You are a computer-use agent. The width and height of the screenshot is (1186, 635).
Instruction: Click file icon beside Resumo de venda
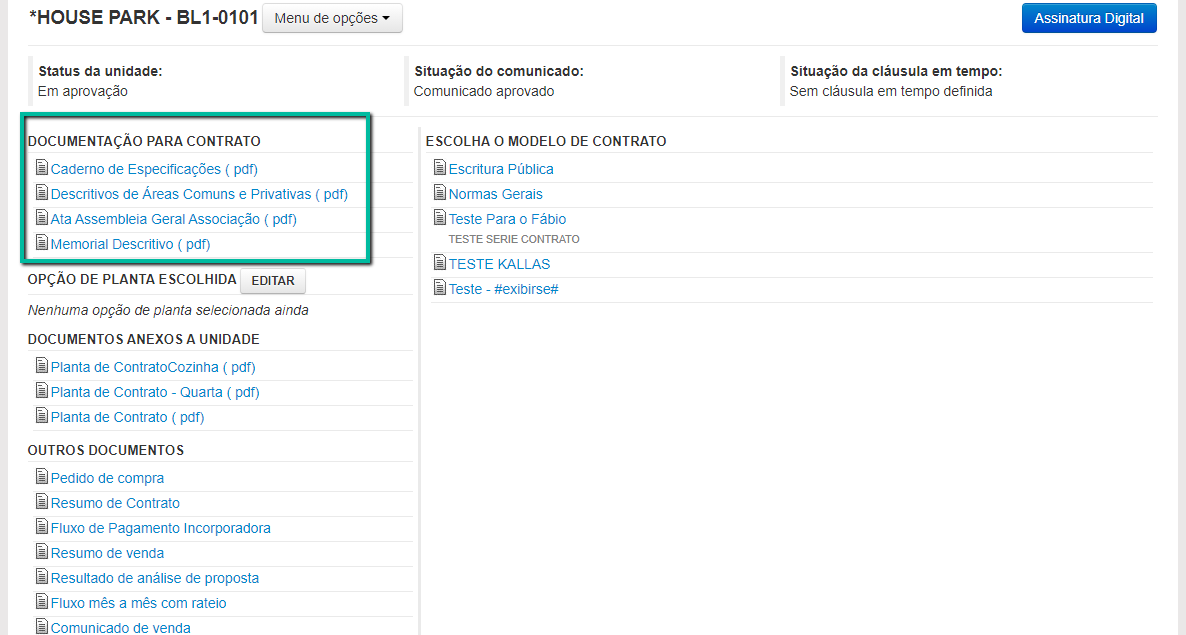point(41,552)
